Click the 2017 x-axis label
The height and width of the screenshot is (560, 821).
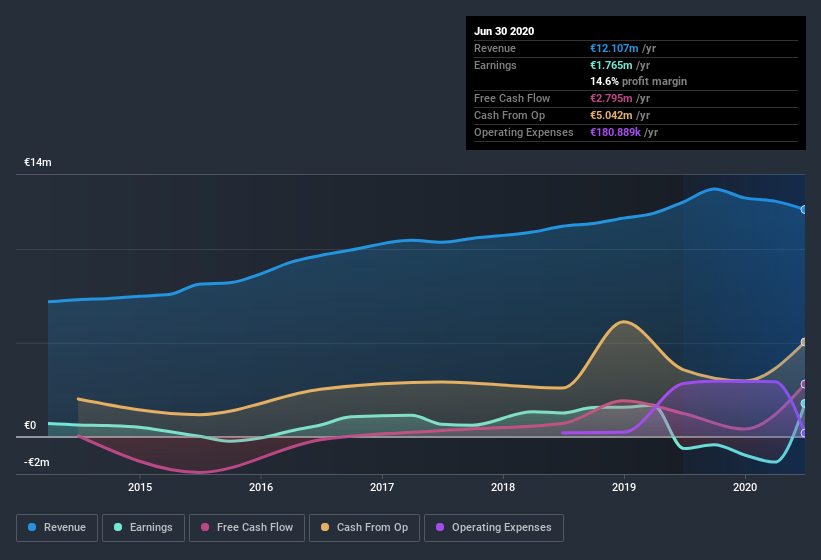[x=382, y=487]
